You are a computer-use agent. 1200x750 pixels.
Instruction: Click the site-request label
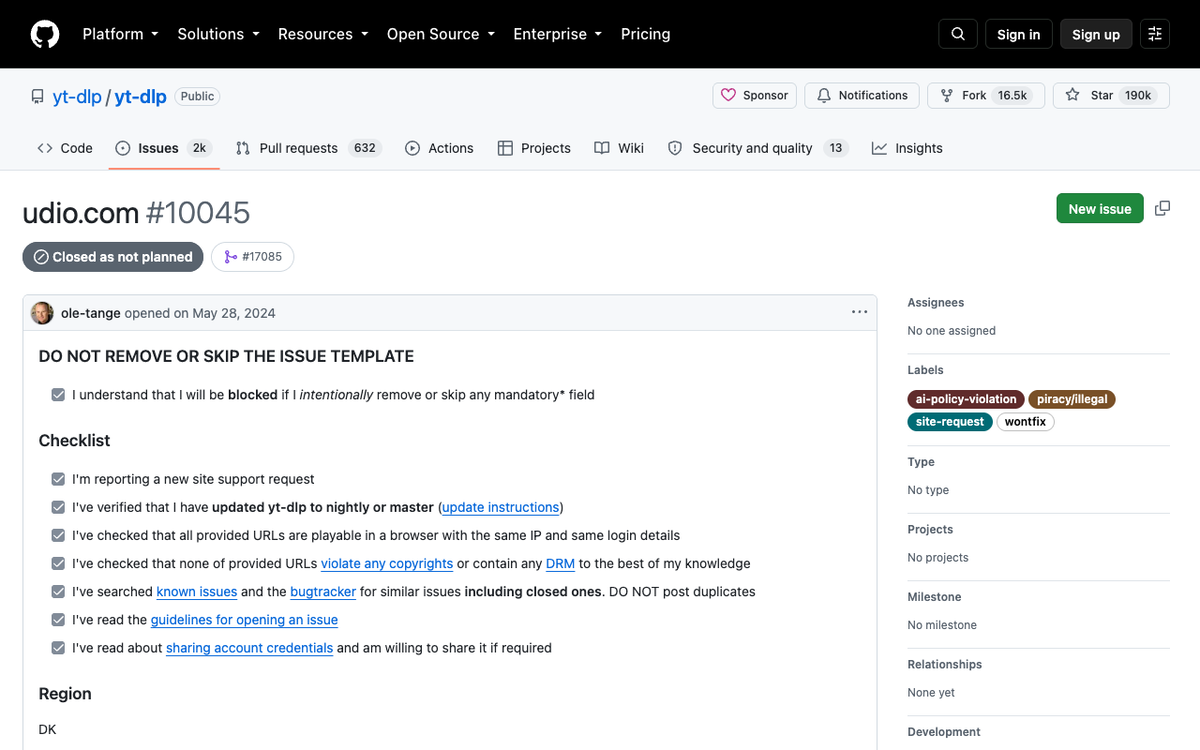(950, 422)
